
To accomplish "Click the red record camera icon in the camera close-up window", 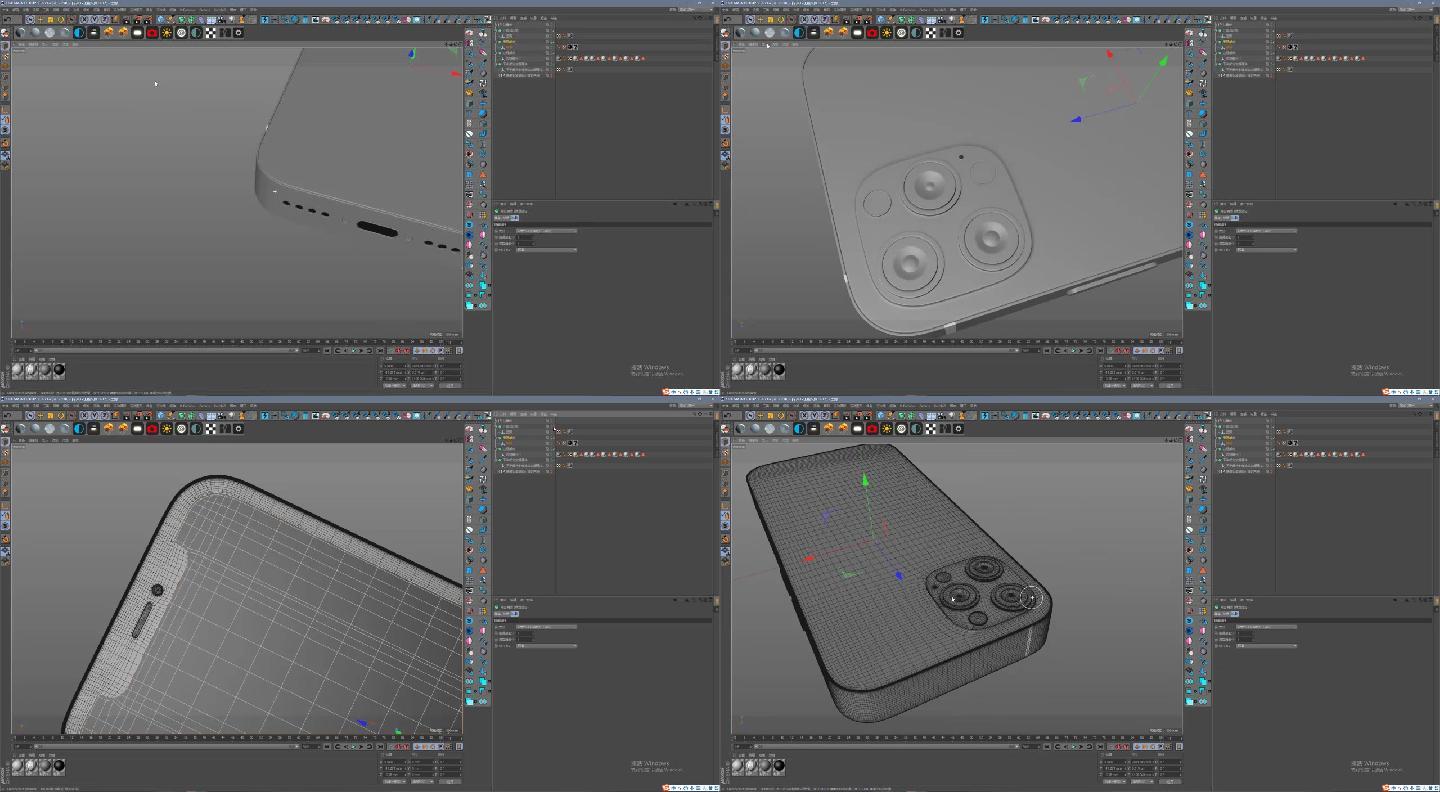I will 872,33.
